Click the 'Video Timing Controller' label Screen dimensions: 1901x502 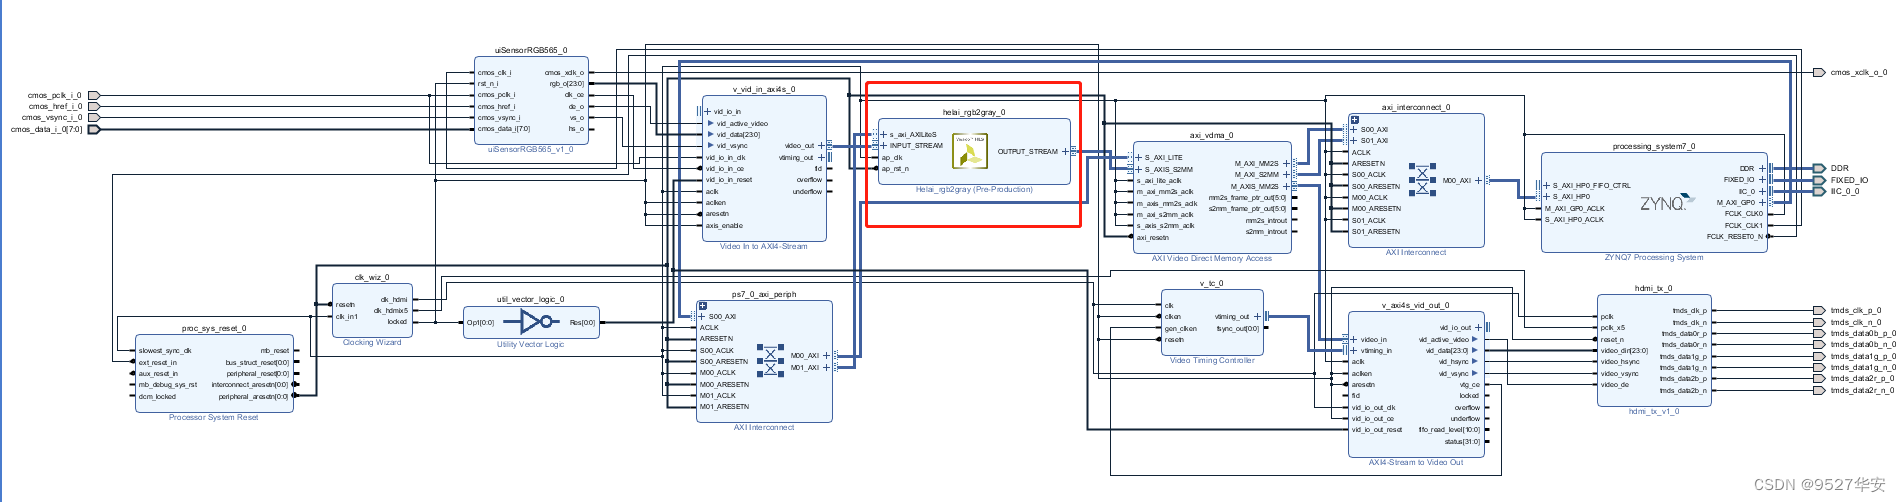coord(1212,361)
